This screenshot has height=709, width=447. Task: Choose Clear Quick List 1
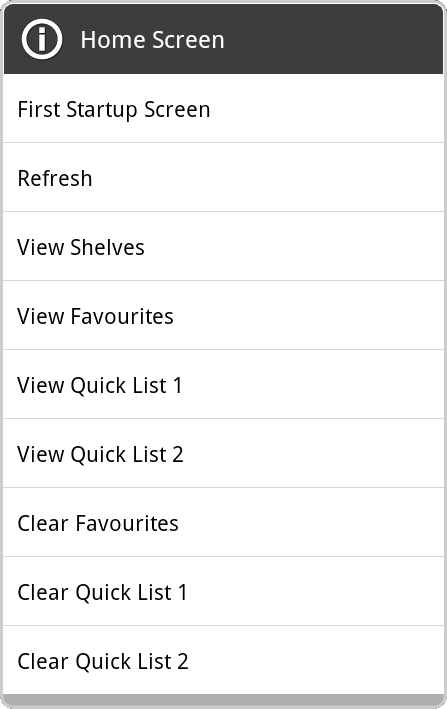tap(223, 591)
